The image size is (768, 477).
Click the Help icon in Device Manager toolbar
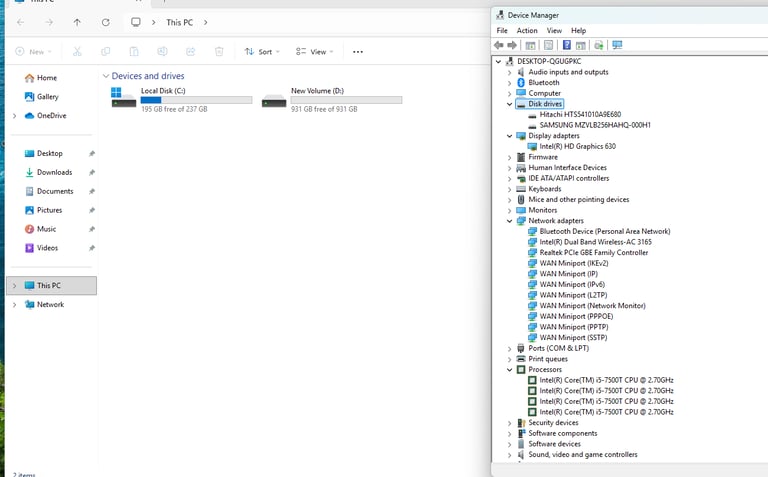(566, 45)
